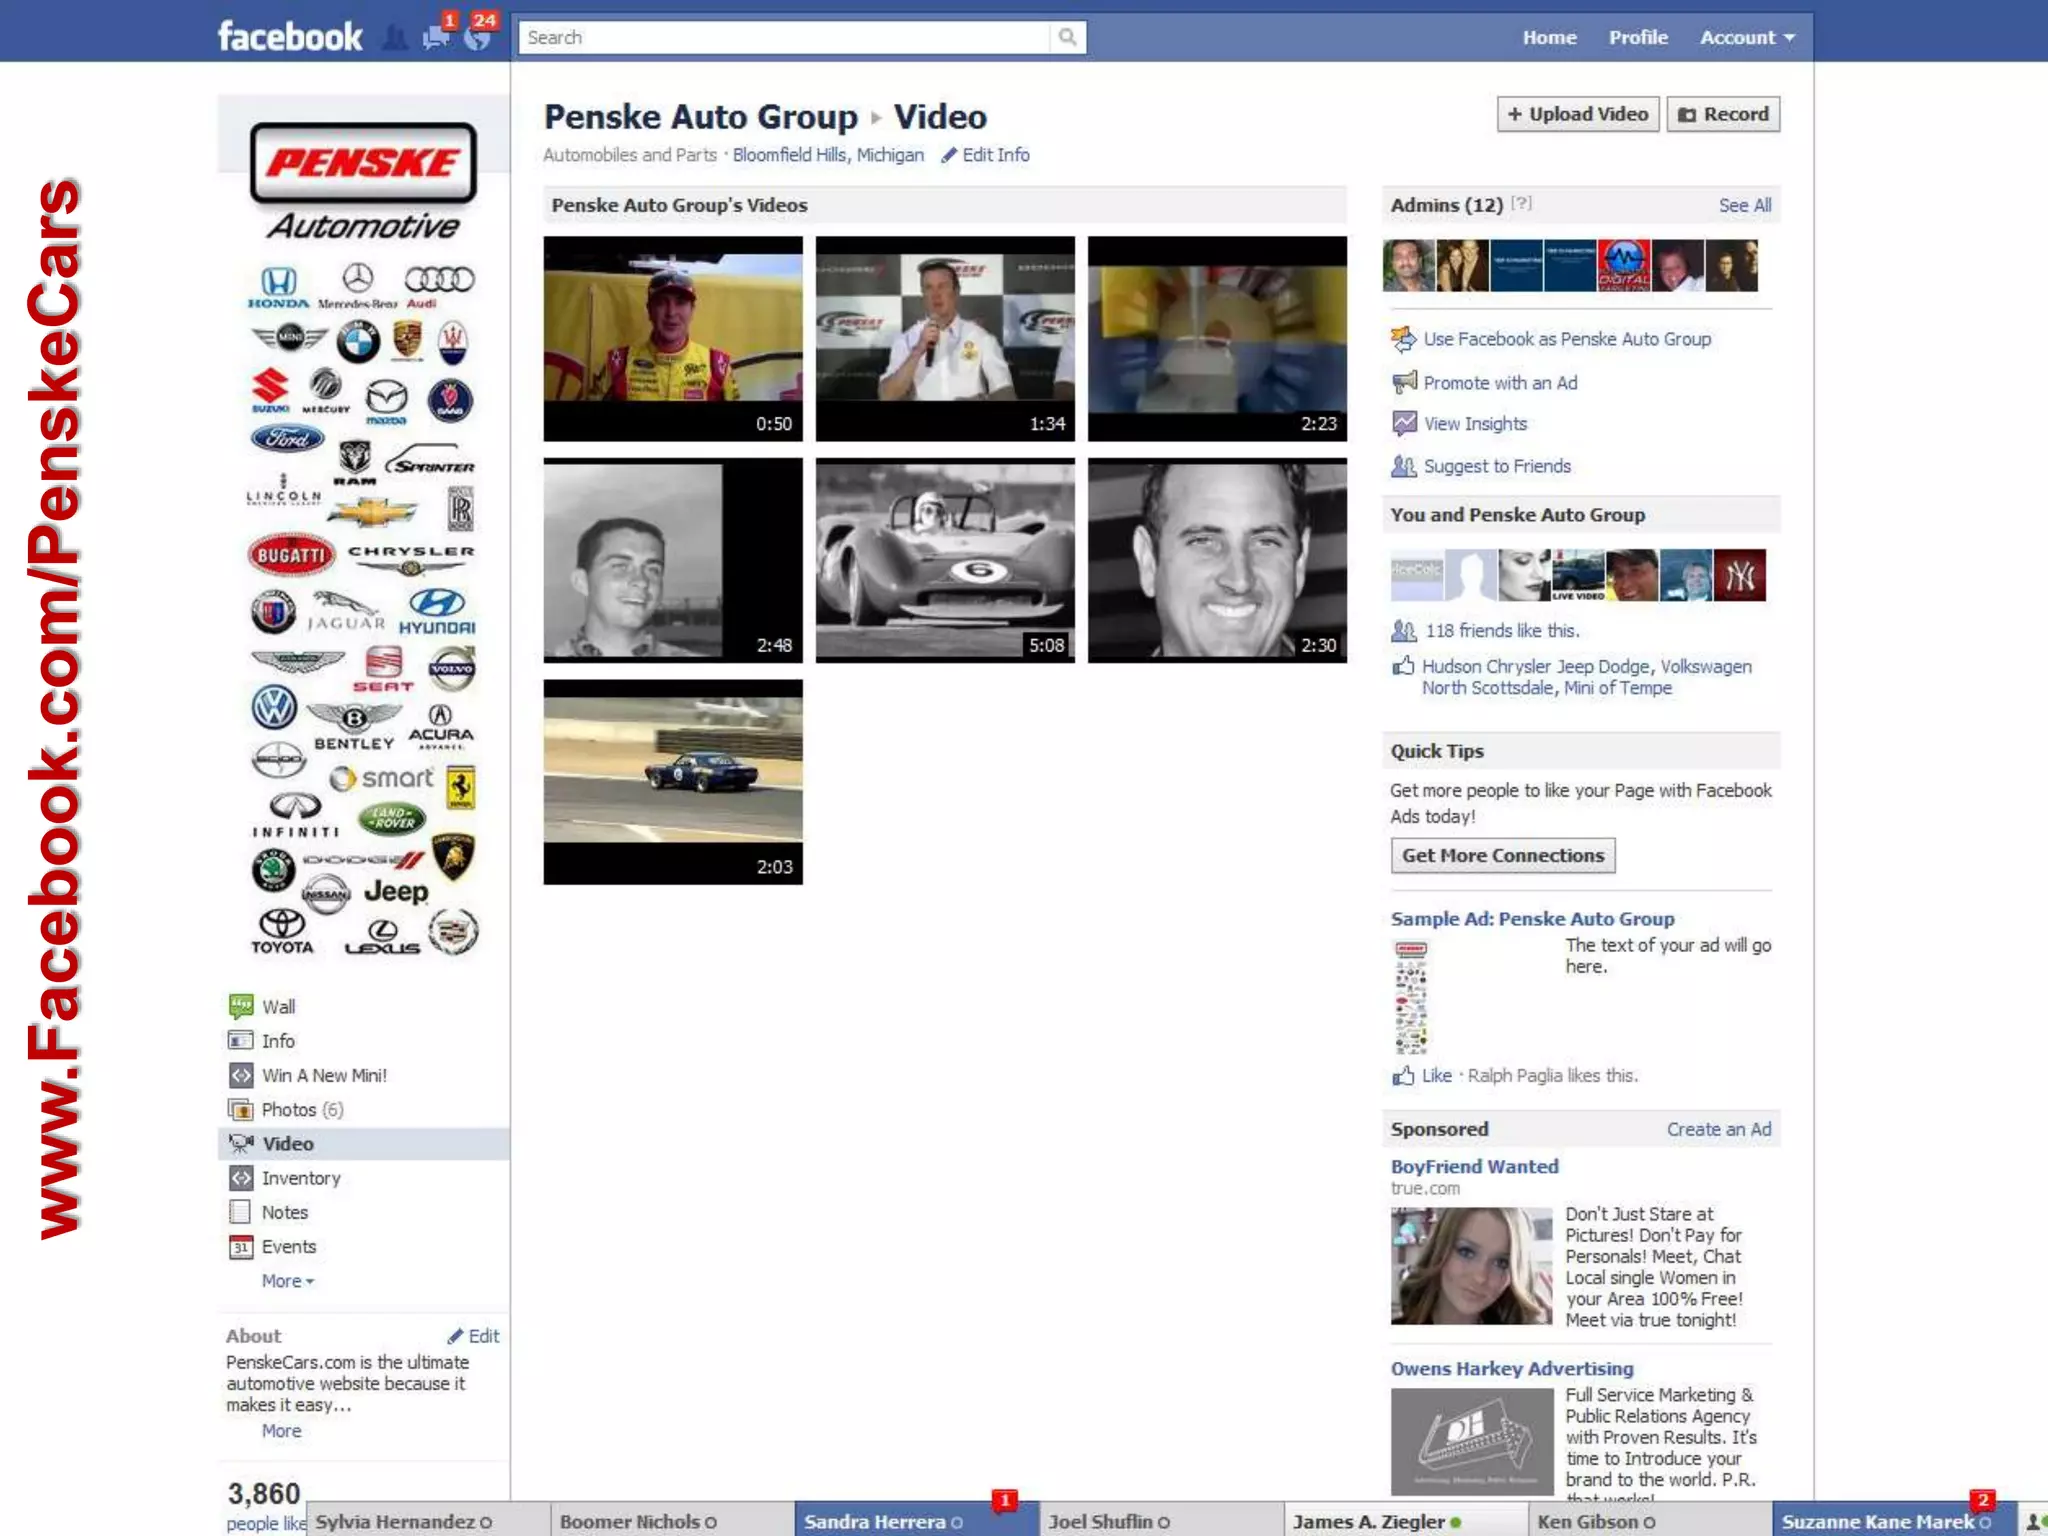
Task: Expand the Account dropdown menu
Action: [1747, 38]
